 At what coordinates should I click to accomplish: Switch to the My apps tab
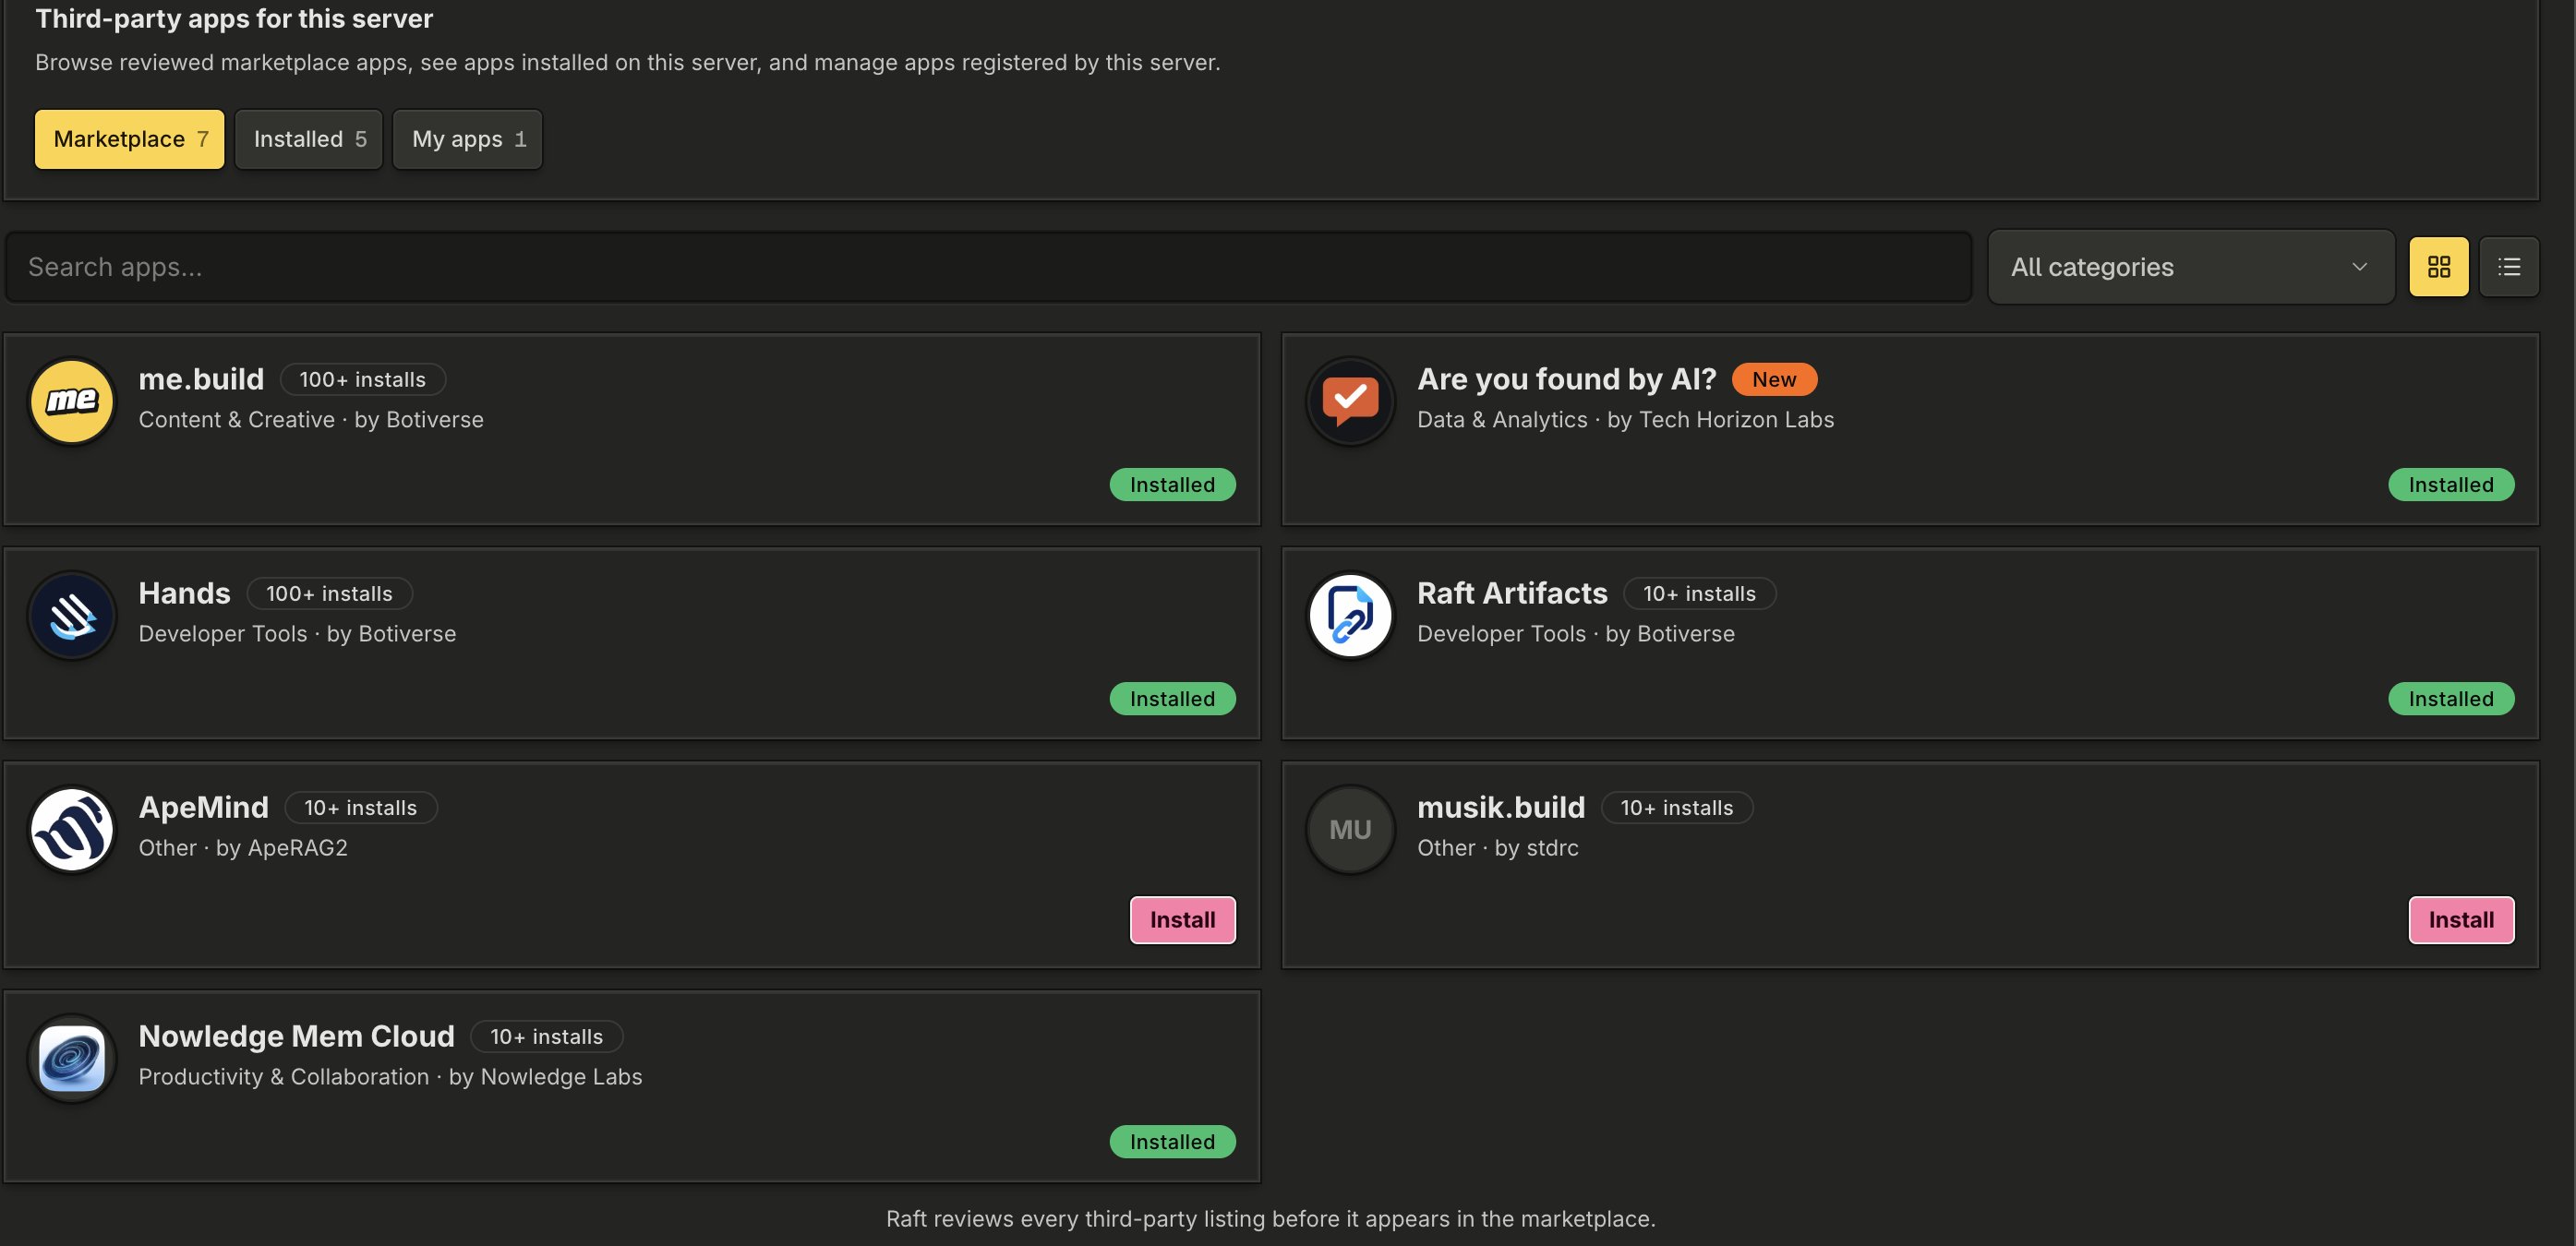pyautogui.click(x=467, y=139)
